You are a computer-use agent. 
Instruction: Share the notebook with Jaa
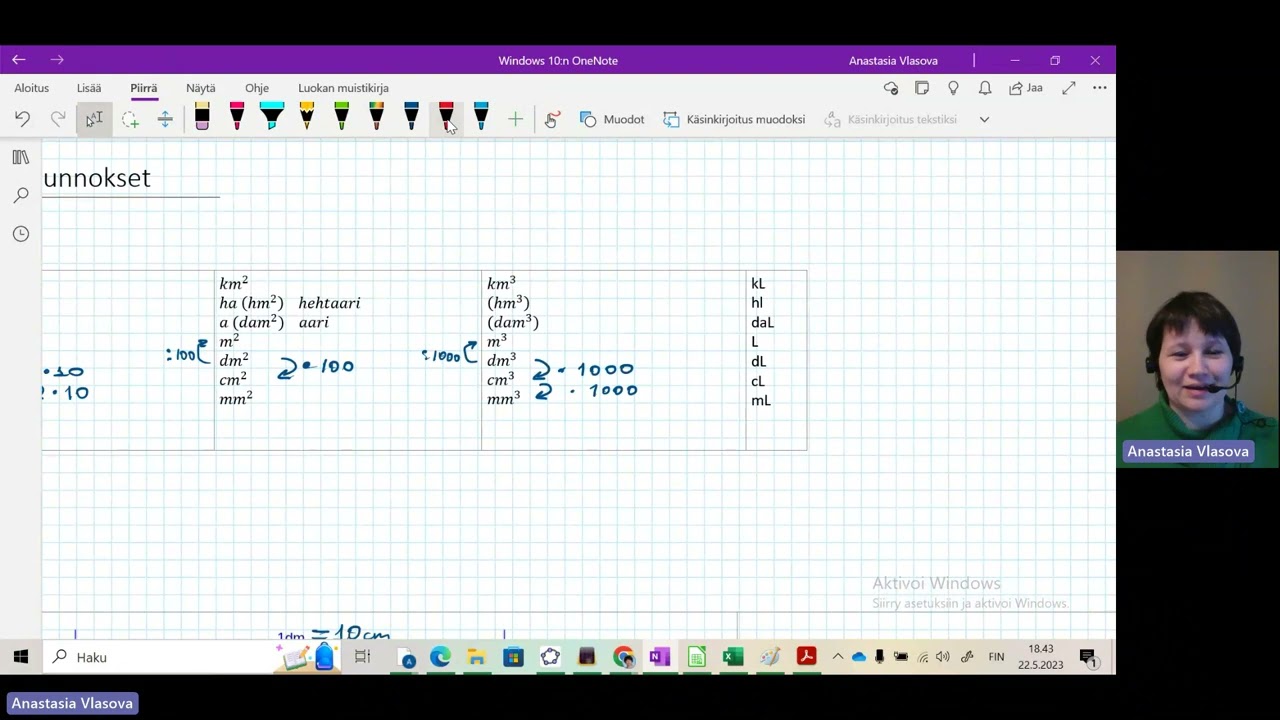pyautogui.click(x=1026, y=88)
